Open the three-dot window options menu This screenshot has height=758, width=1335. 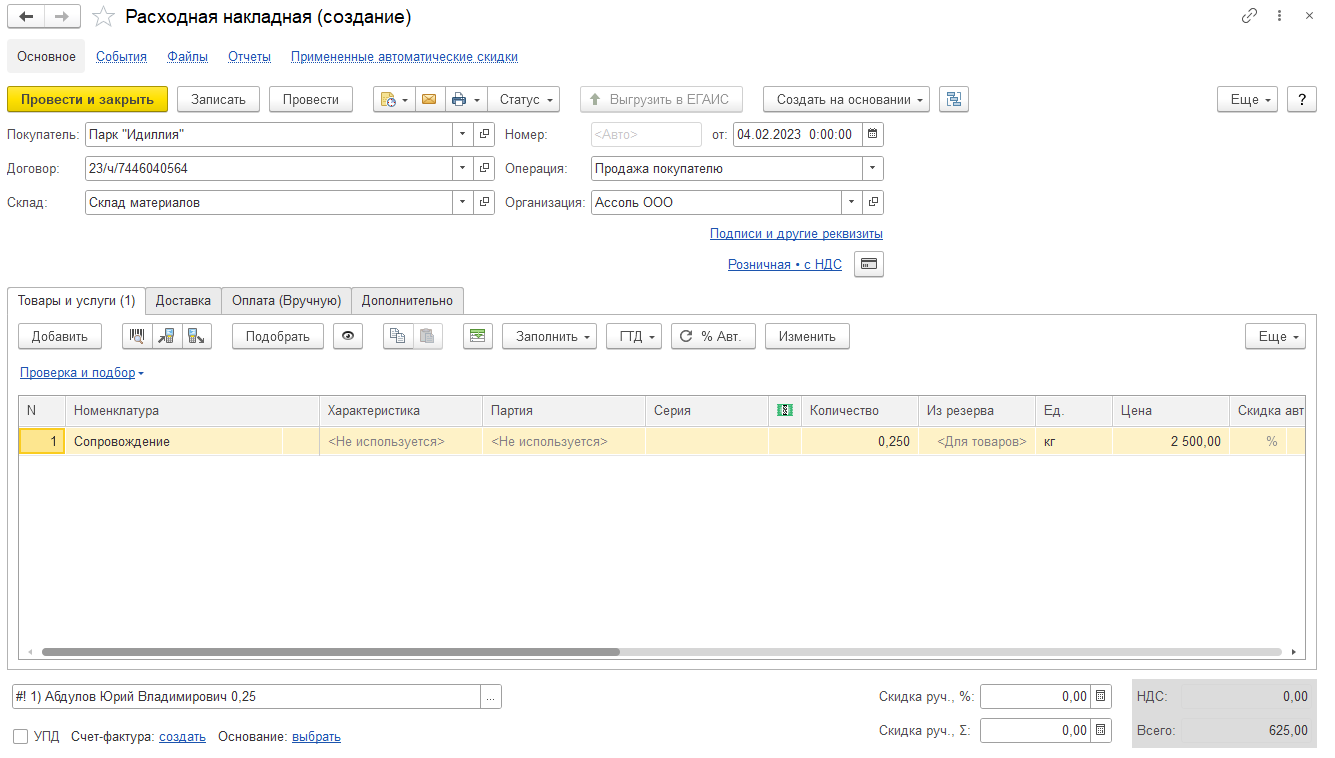(x=1279, y=16)
